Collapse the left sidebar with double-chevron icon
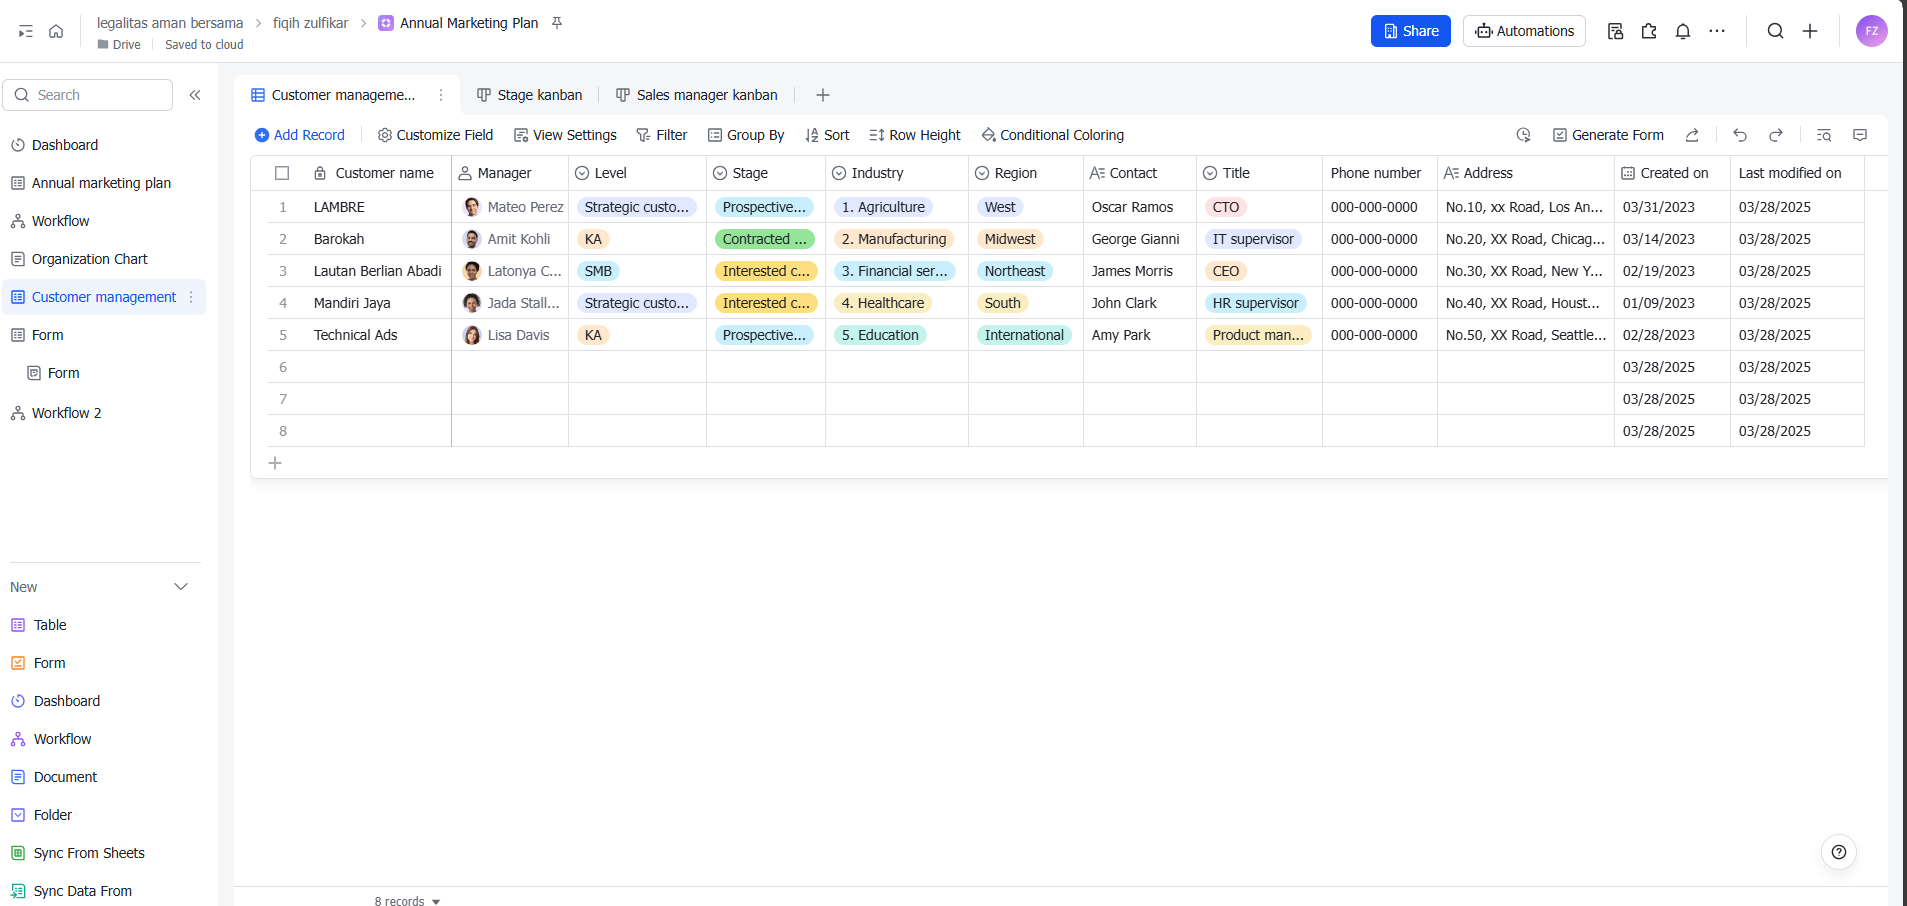 195,95
